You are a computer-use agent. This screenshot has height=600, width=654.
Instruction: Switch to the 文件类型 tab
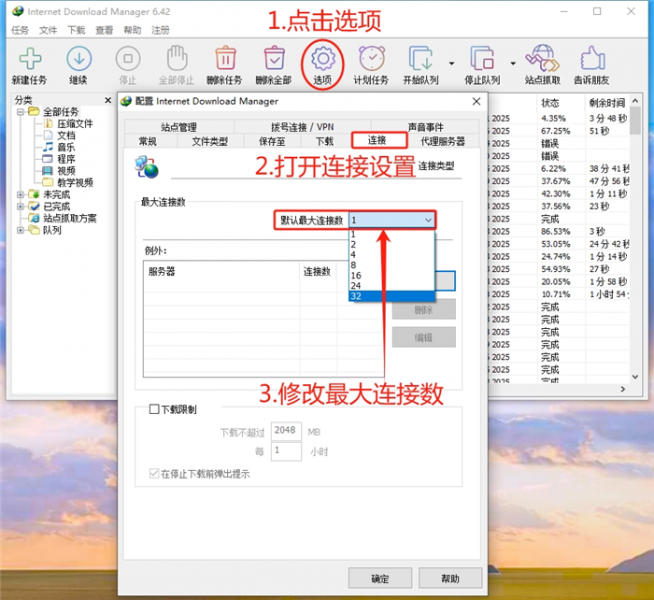[x=210, y=141]
